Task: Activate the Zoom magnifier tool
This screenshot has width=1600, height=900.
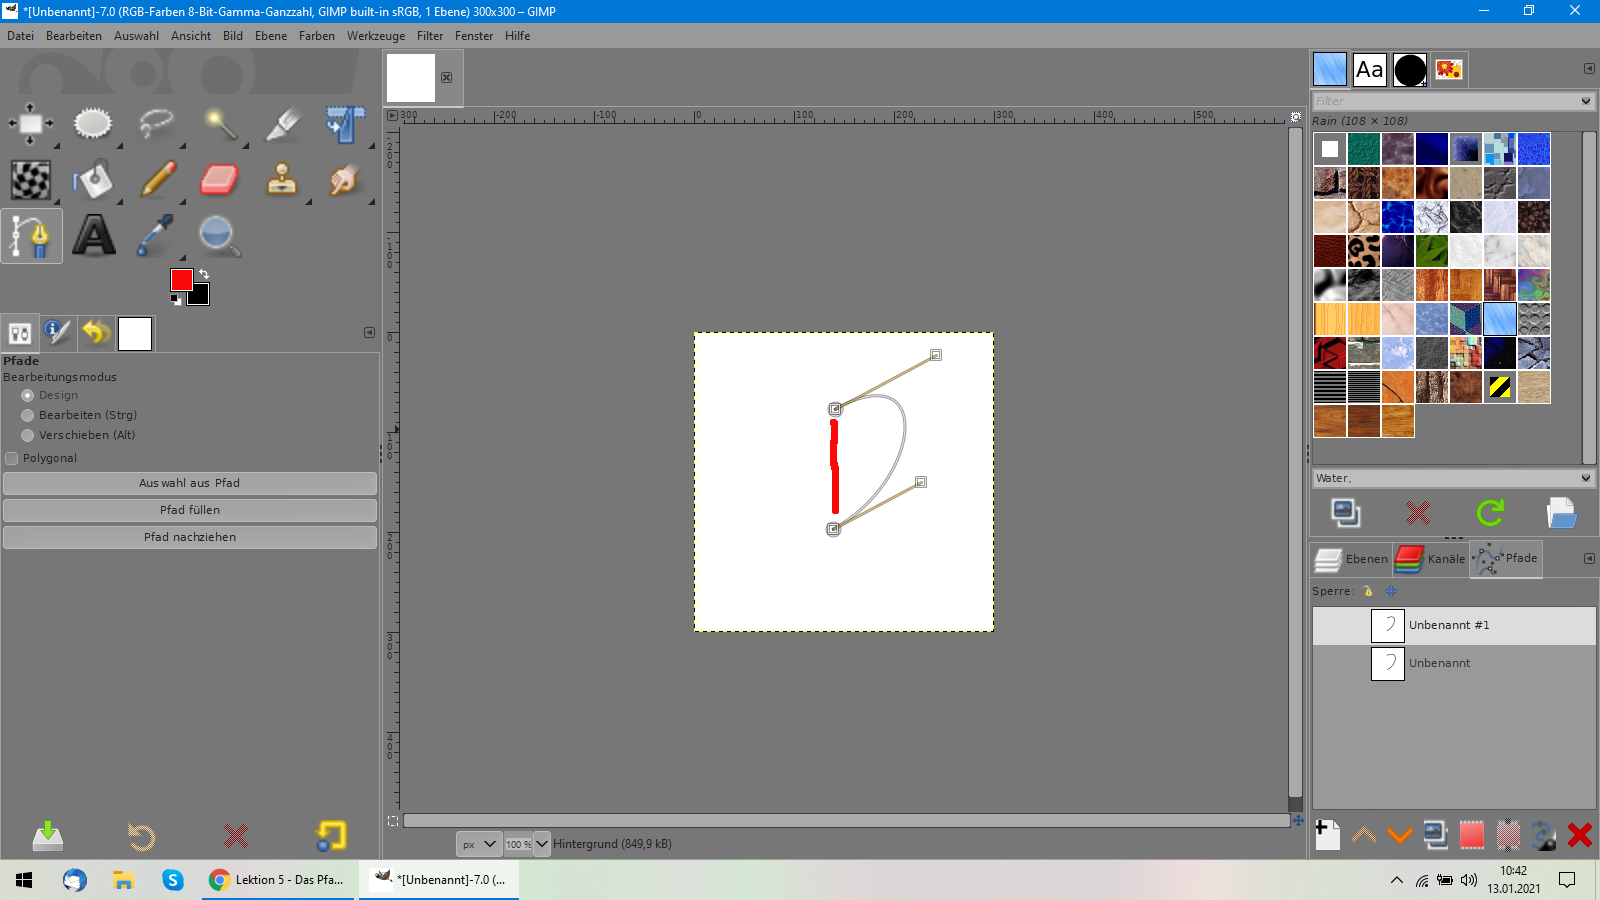Action: click(x=218, y=236)
